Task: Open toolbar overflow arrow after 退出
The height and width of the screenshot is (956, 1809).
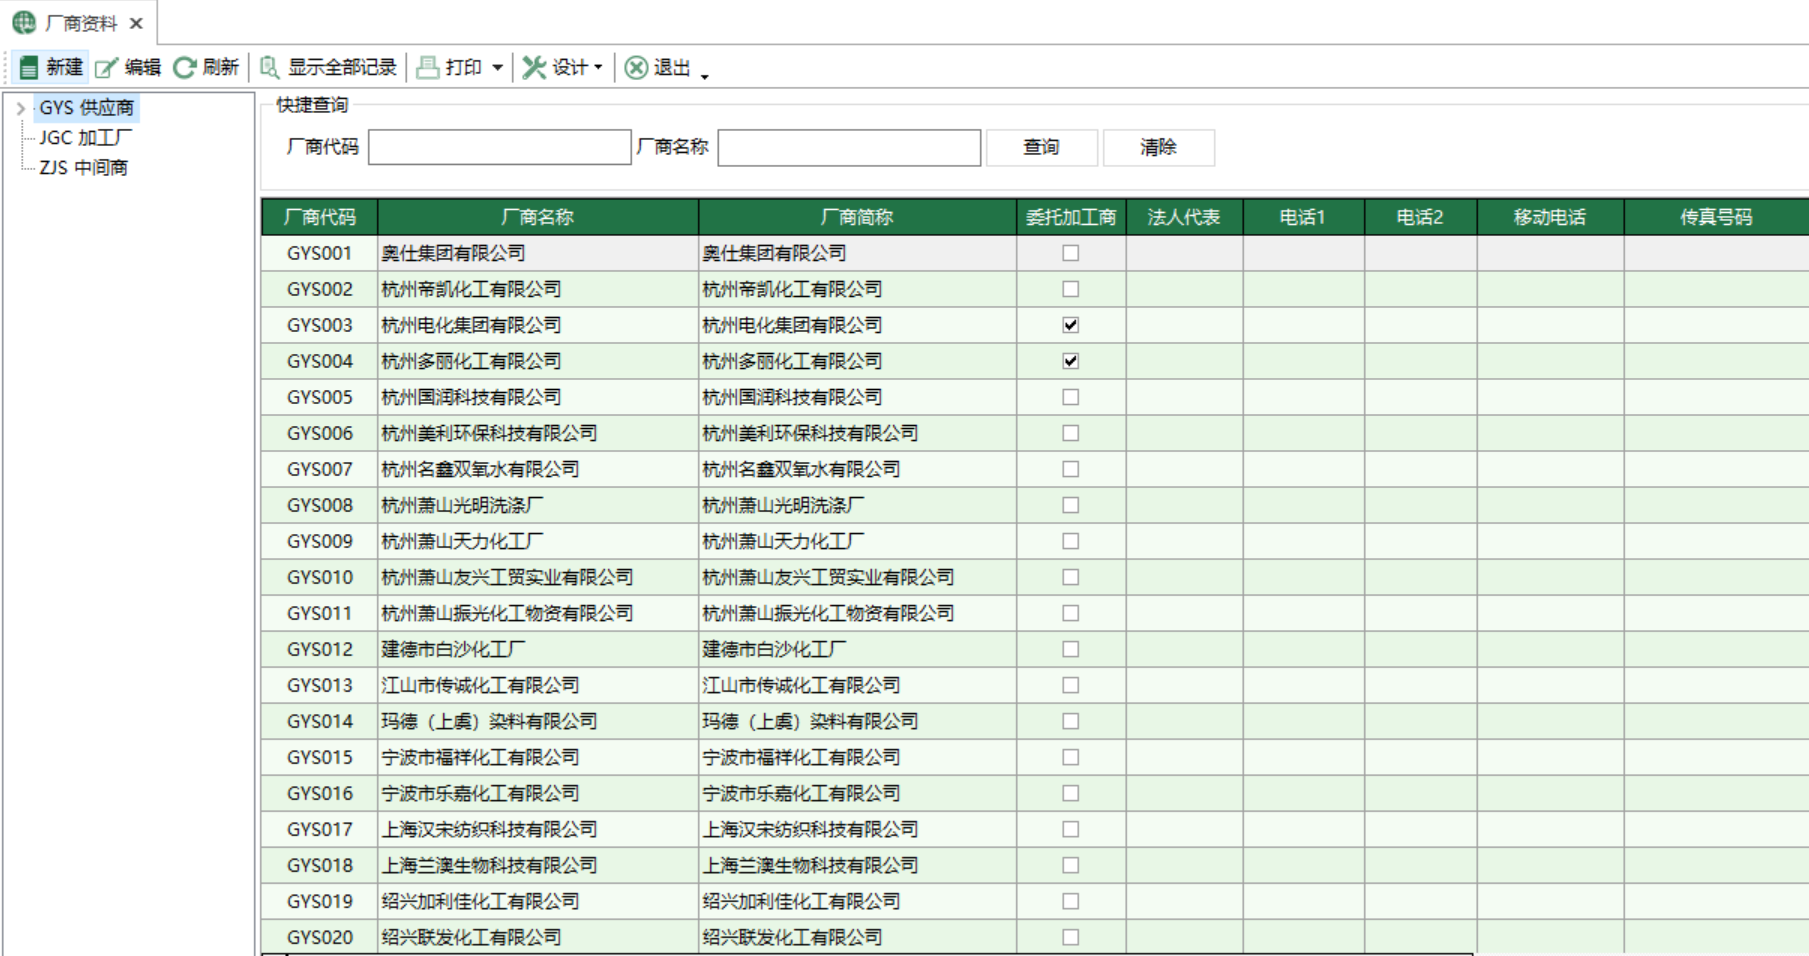Action: 705,76
